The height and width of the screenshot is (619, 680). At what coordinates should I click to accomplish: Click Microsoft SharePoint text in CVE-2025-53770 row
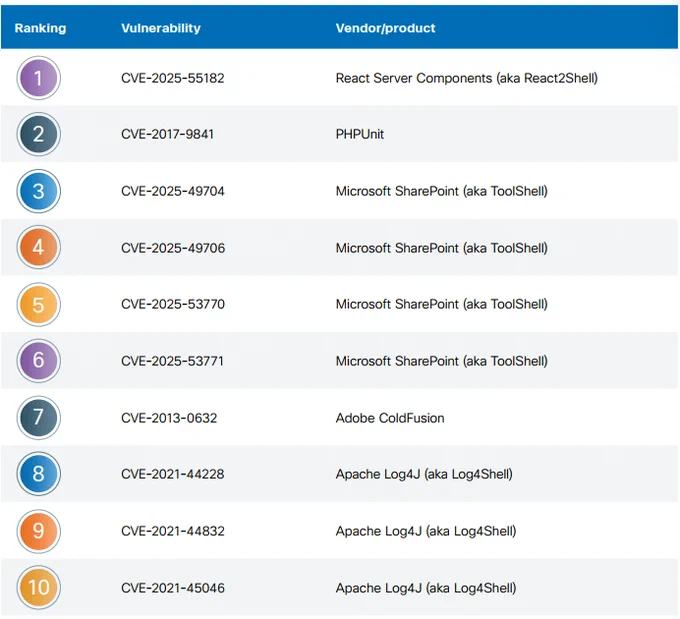pos(441,305)
